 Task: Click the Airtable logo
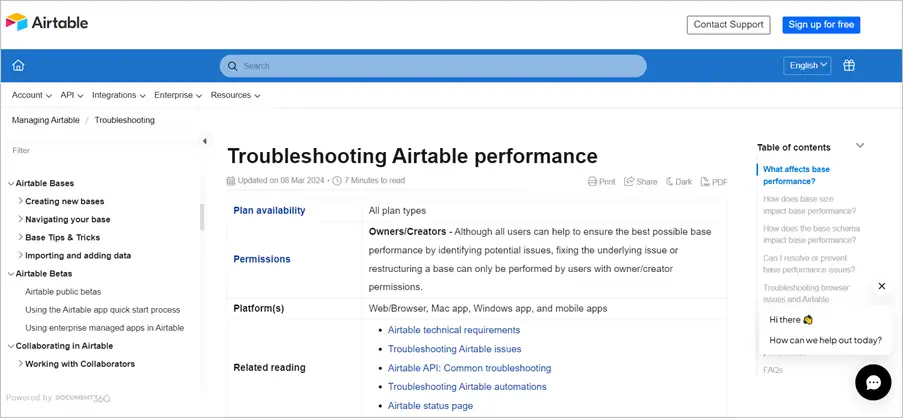point(47,22)
